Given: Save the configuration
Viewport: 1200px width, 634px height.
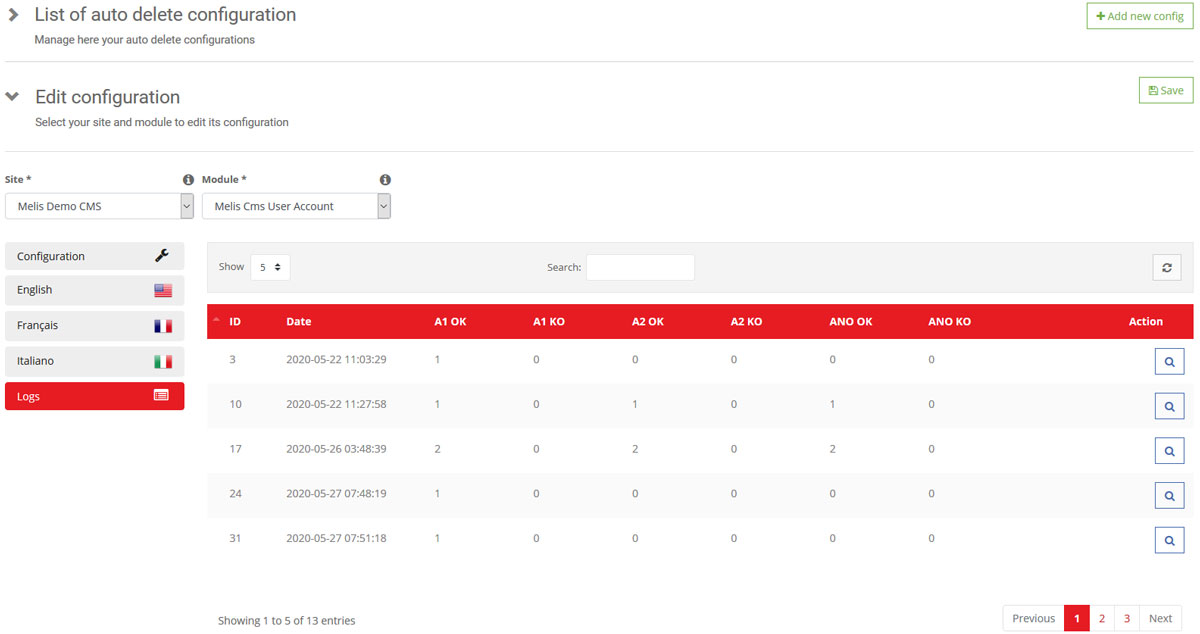Looking at the screenshot, I should pos(1166,90).
